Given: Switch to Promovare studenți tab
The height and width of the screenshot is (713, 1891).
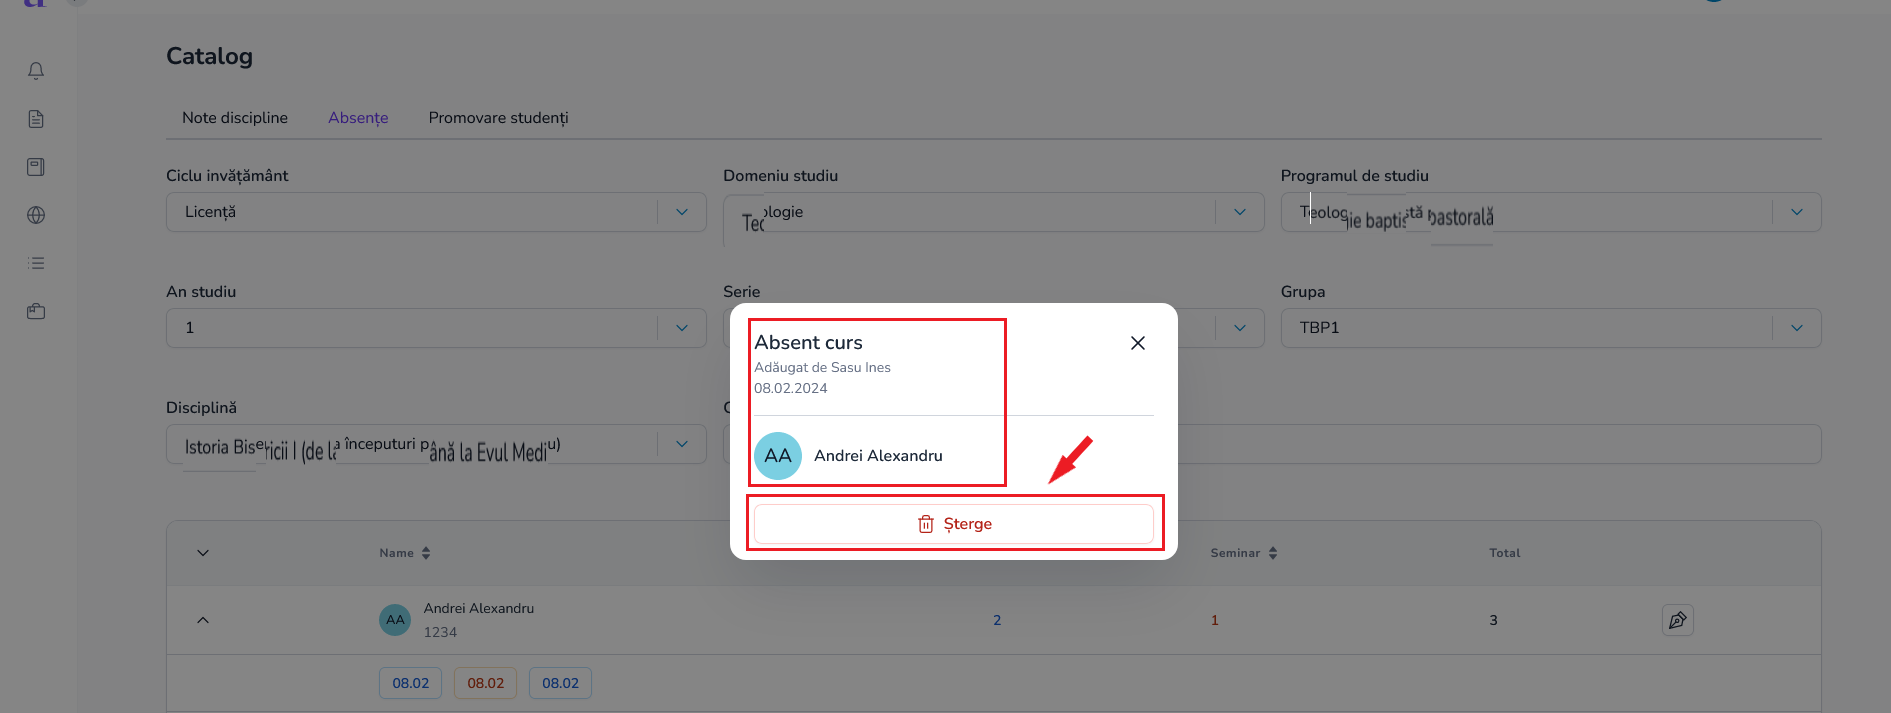Looking at the screenshot, I should pos(498,118).
